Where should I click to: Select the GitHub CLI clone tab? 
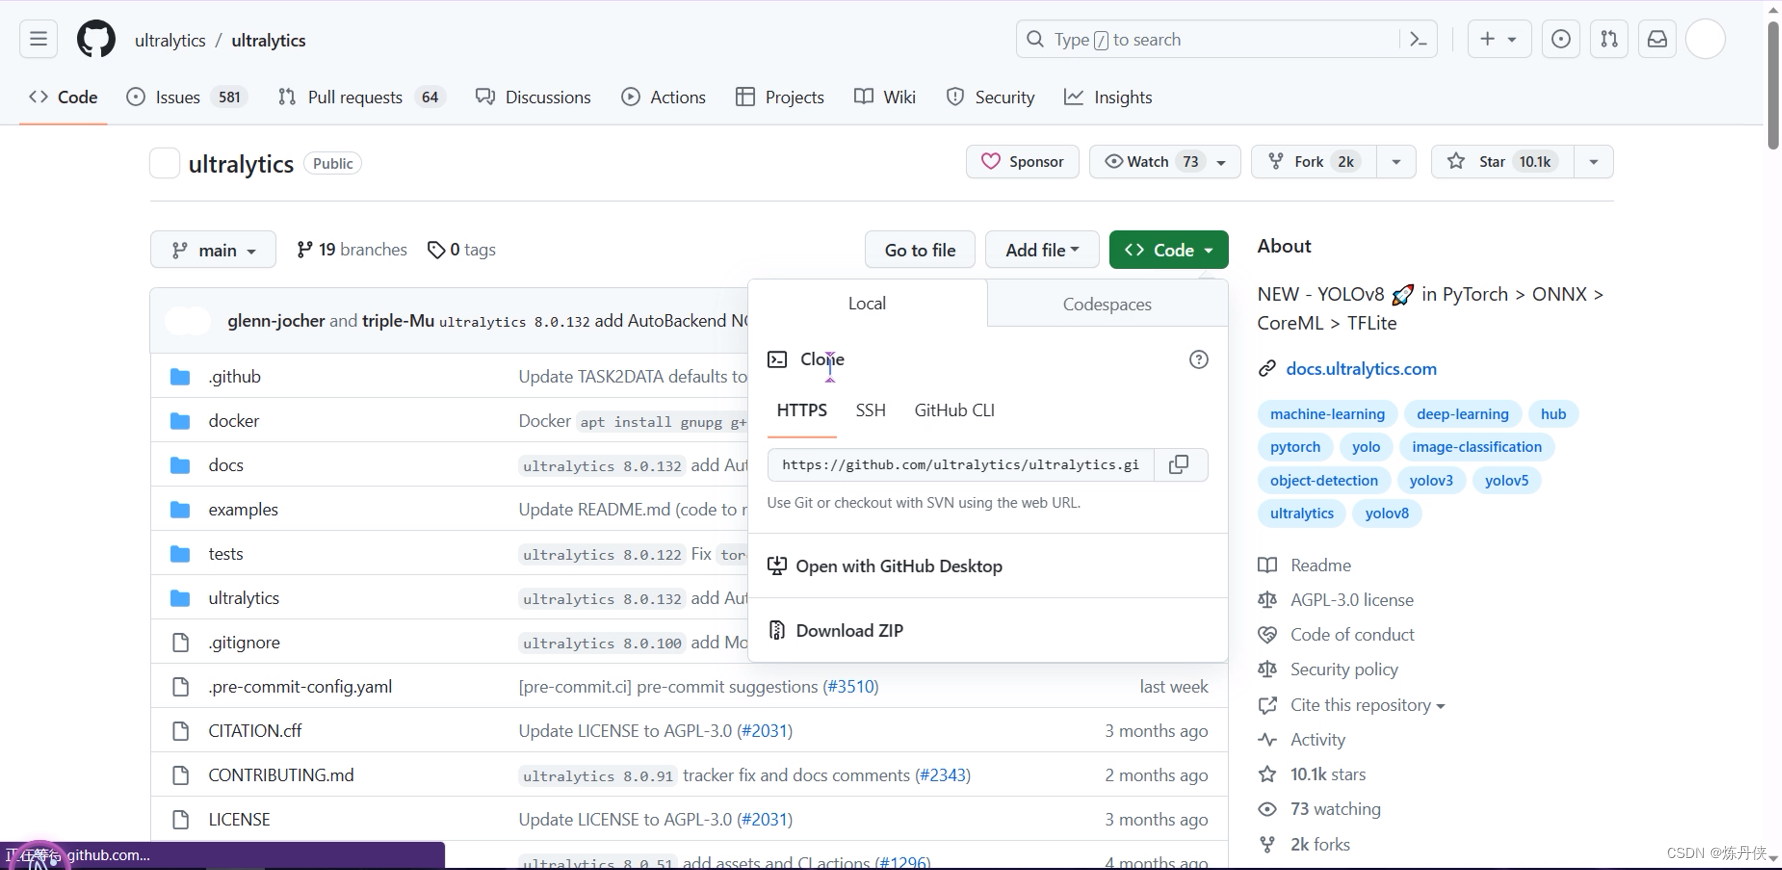click(x=954, y=410)
